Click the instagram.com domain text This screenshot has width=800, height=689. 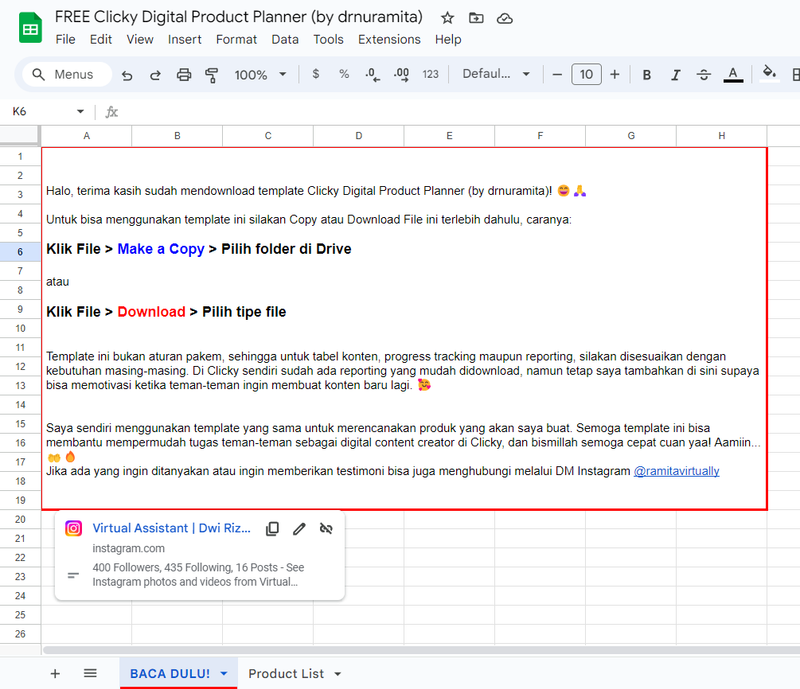click(129, 549)
